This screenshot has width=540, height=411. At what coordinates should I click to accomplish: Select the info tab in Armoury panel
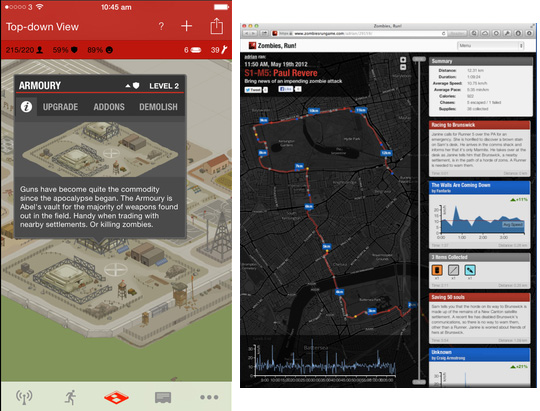pyautogui.click(x=26, y=107)
